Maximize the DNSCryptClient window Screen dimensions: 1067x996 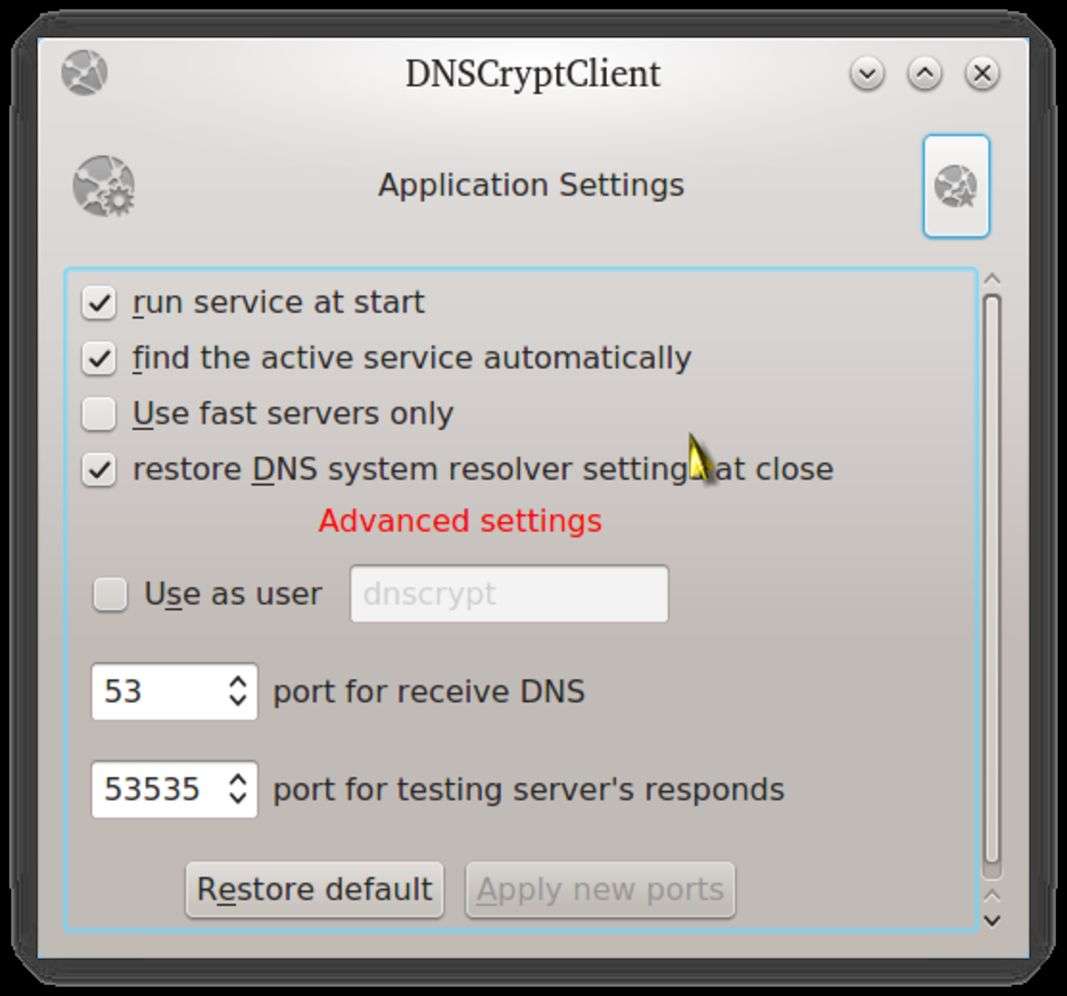[925, 73]
